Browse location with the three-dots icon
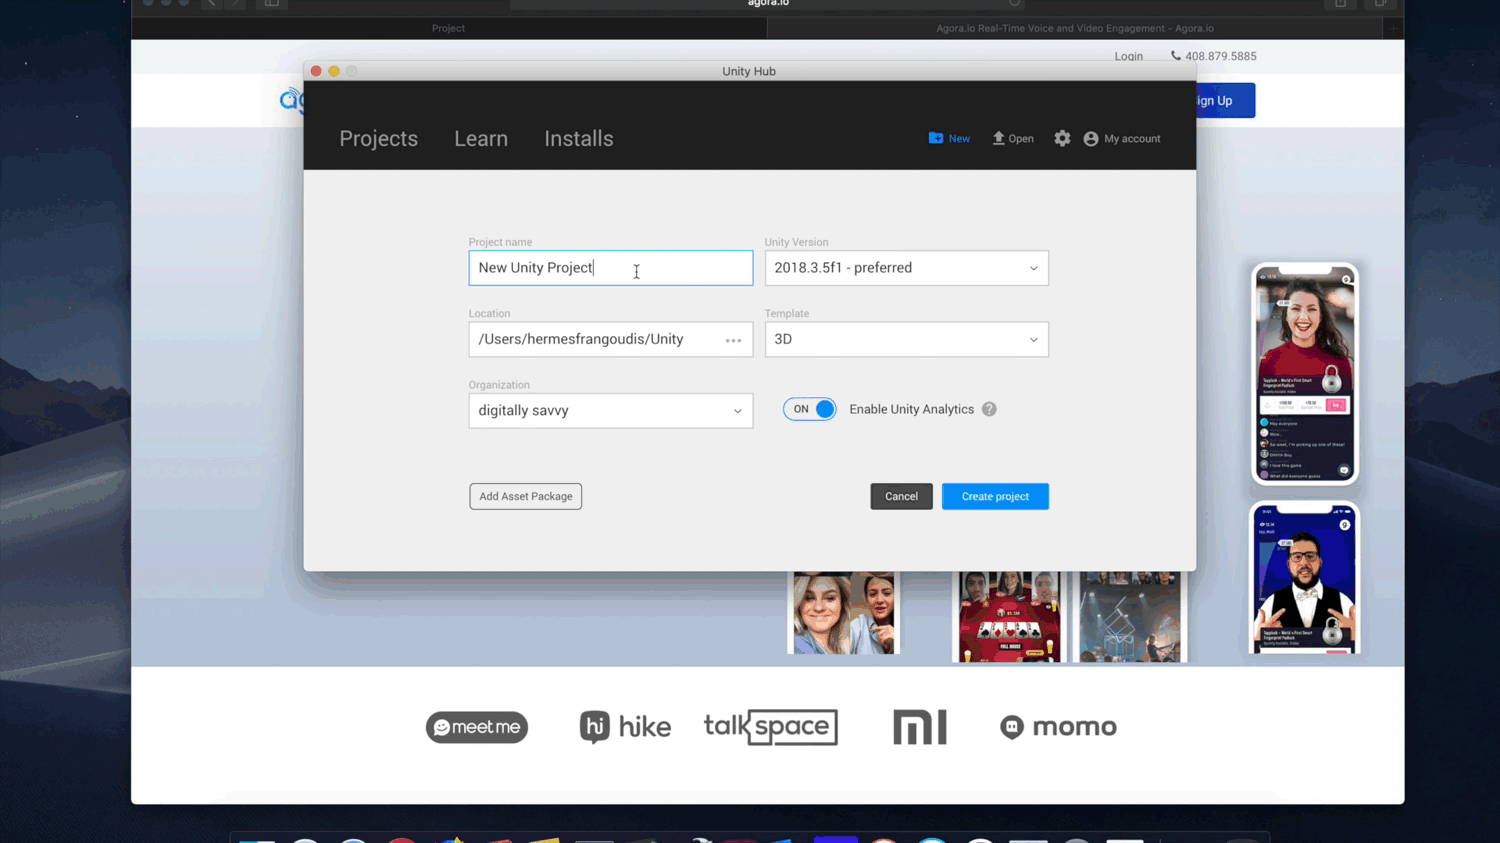Screen dimensions: 1500x843 click(733, 340)
